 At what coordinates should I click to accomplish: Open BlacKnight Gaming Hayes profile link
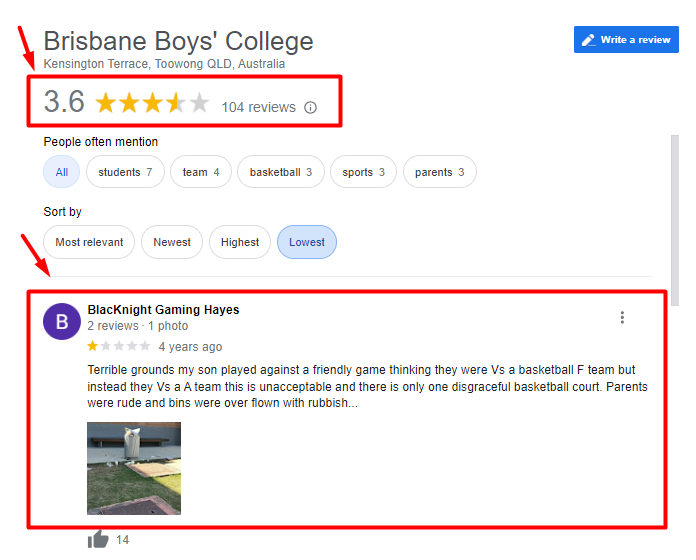[x=163, y=309]
